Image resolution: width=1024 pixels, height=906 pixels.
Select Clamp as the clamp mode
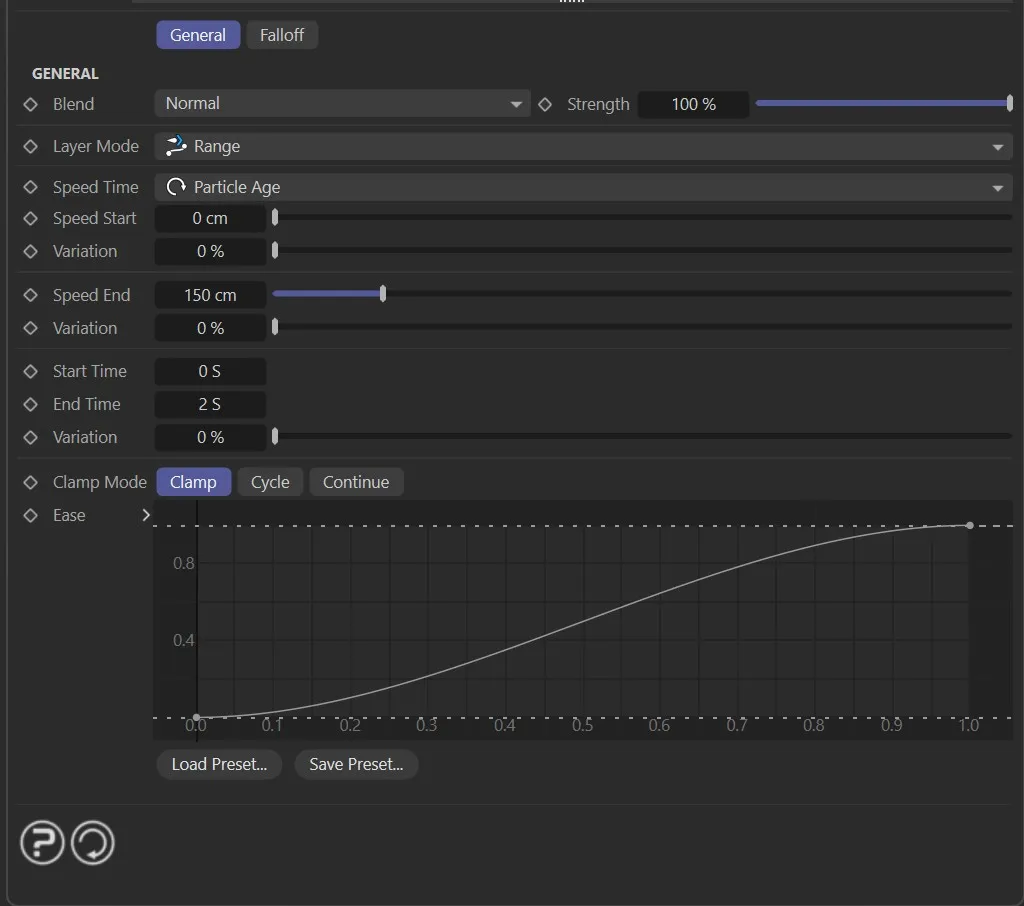pyautogui.click(x=193, y=482)
